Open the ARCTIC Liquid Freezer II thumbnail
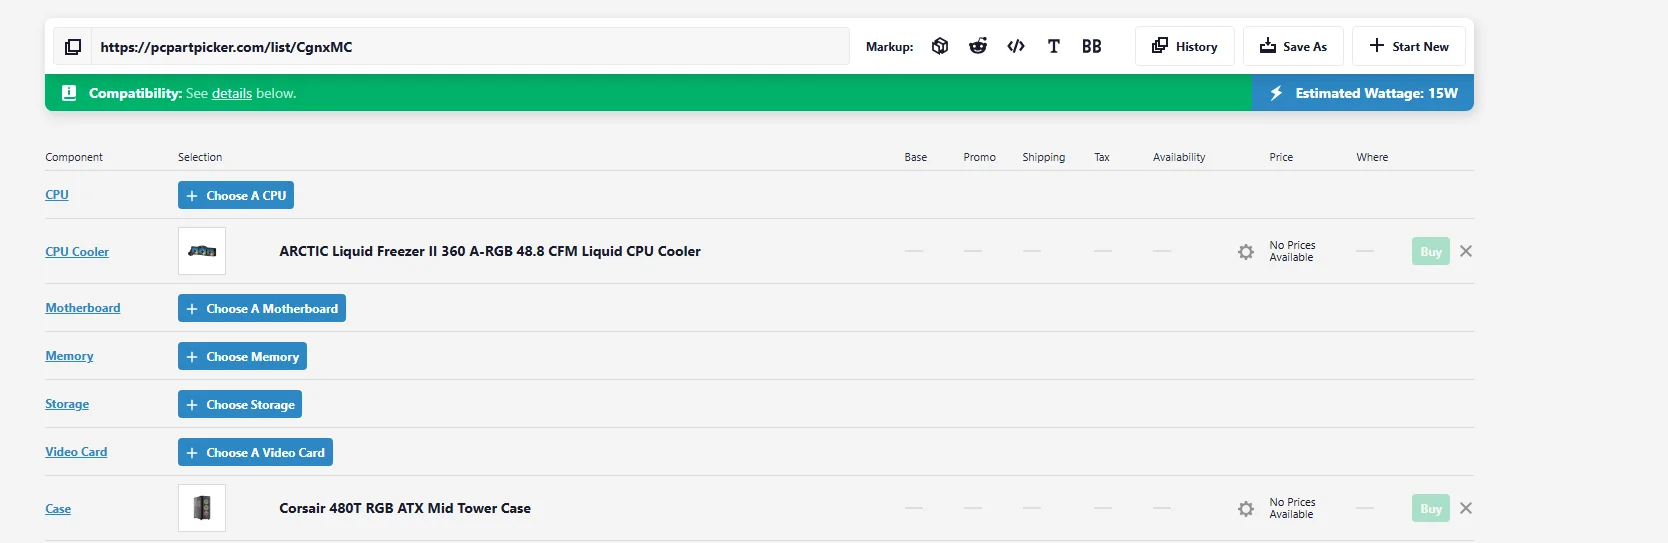1668x543 pixels. click(x=202, y=251)
